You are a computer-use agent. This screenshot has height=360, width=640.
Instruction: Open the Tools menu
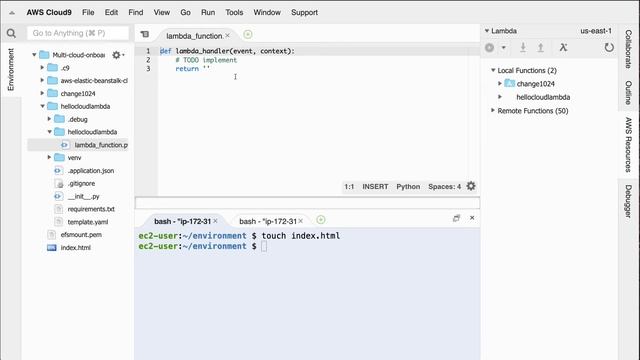pyautogui.click(x=234, y=12)
